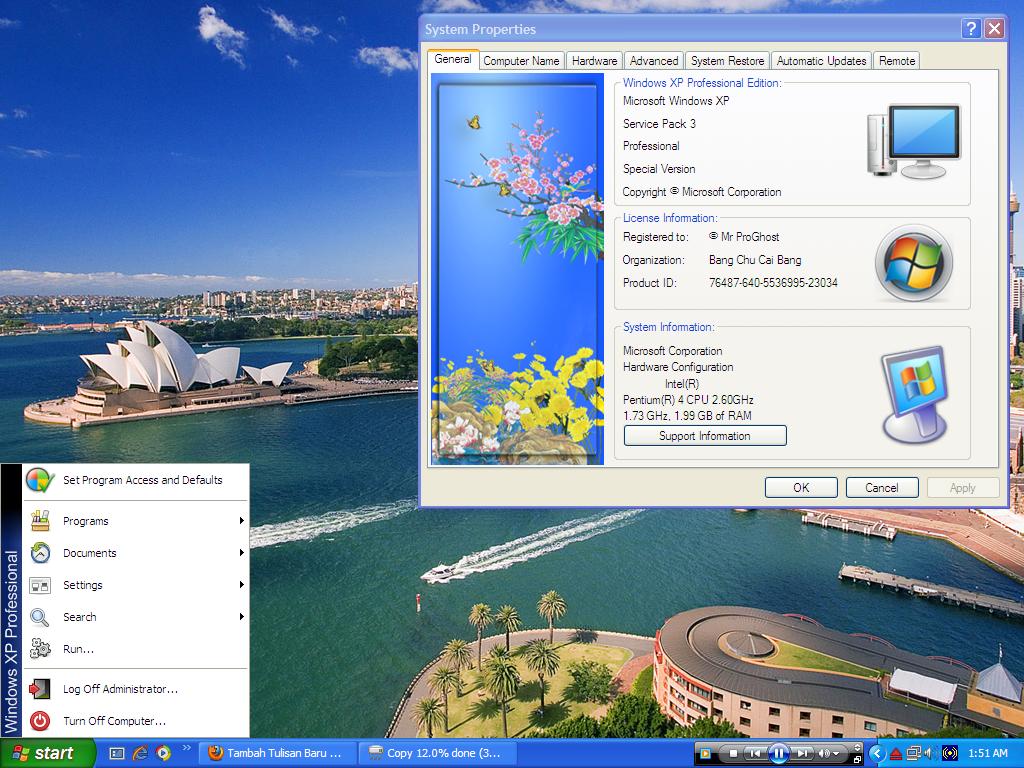This screenshot has width=1024, height=768.
Task: Open the volume dropdown arrow in the media band
Action: 837,753
